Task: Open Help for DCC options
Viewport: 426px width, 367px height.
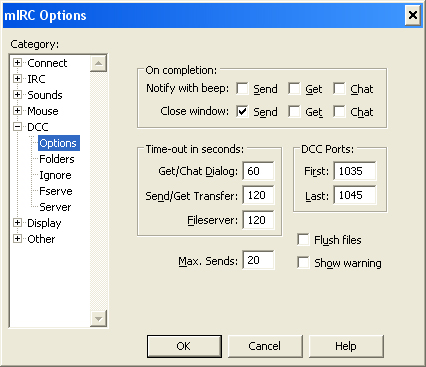Action: pos(346,346)
